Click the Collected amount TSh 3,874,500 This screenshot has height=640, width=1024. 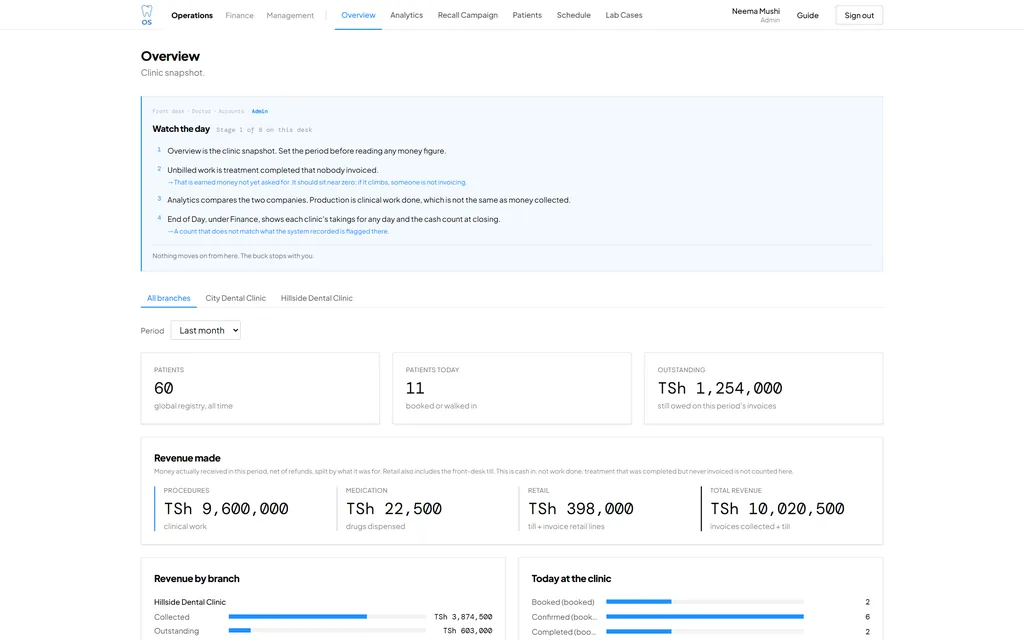click(x=463, y=616)
